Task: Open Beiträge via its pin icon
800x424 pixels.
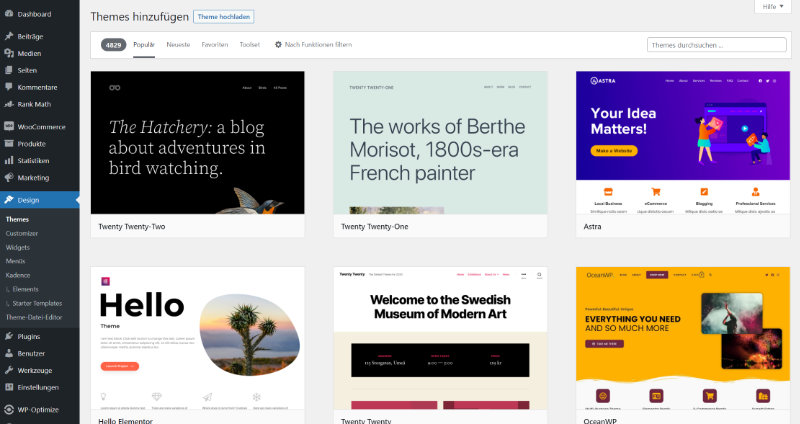Action: [9, 36]
